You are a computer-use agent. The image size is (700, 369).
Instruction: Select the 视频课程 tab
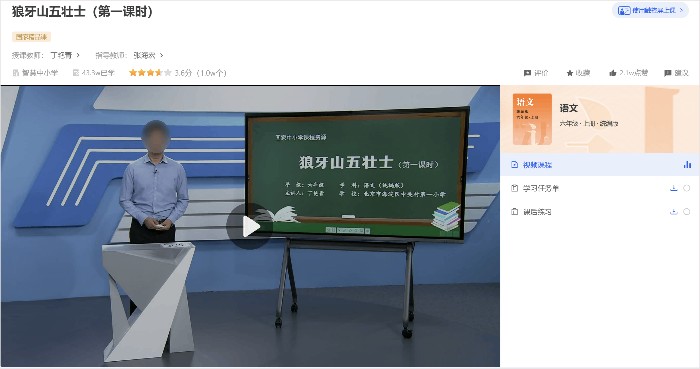pyautogui.click(x=600, y=165)
